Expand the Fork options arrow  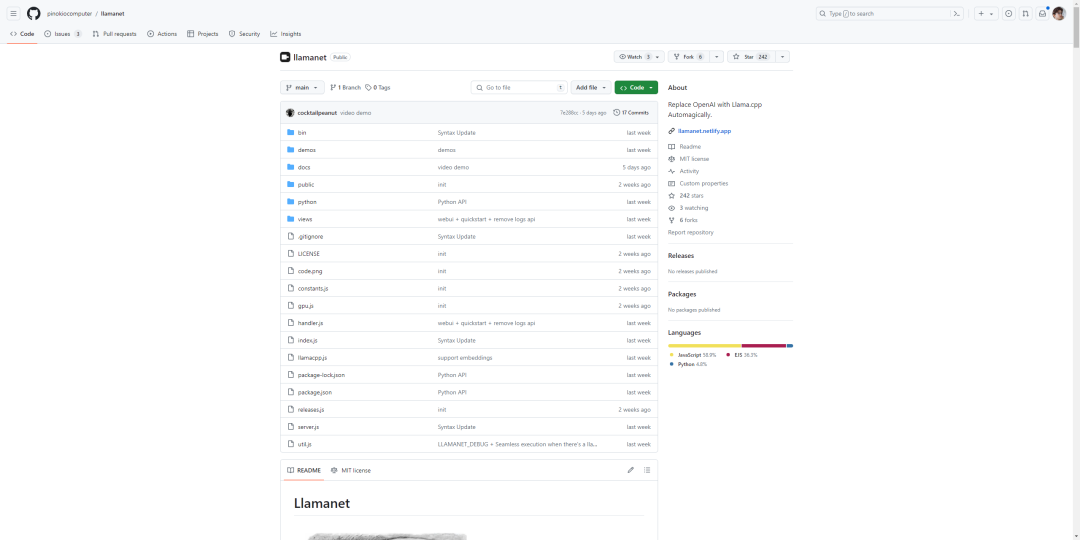click(716, 57)
